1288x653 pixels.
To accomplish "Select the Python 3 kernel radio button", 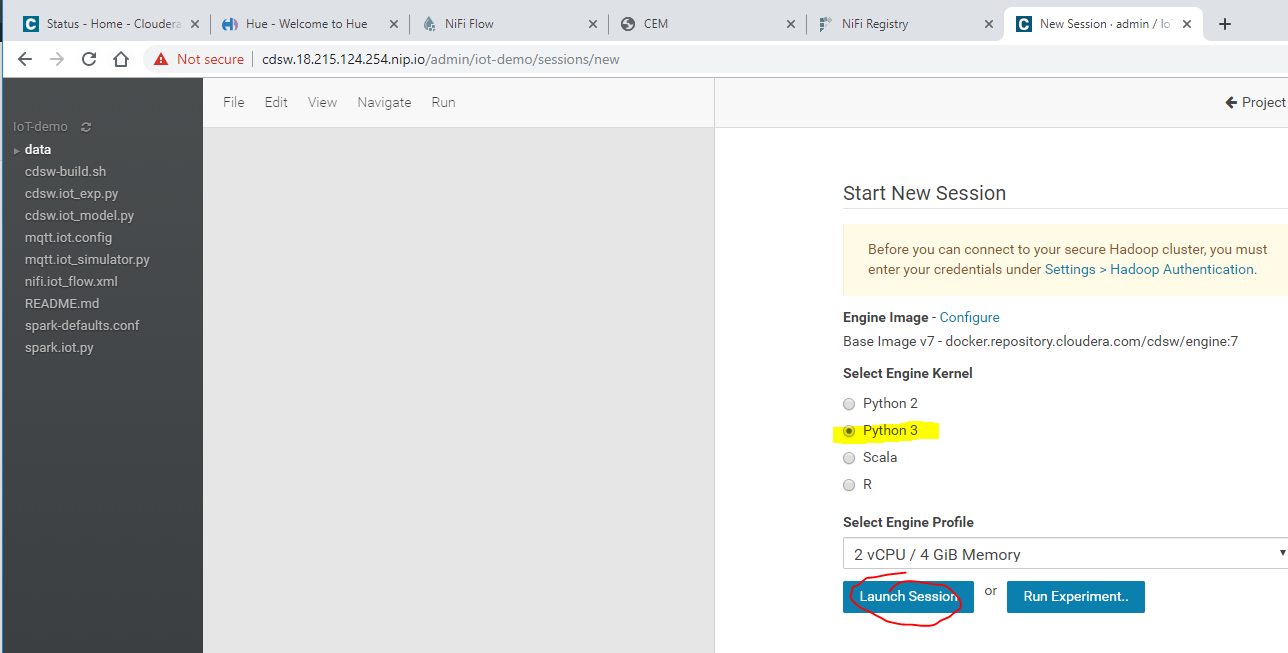I will [849, 431].
